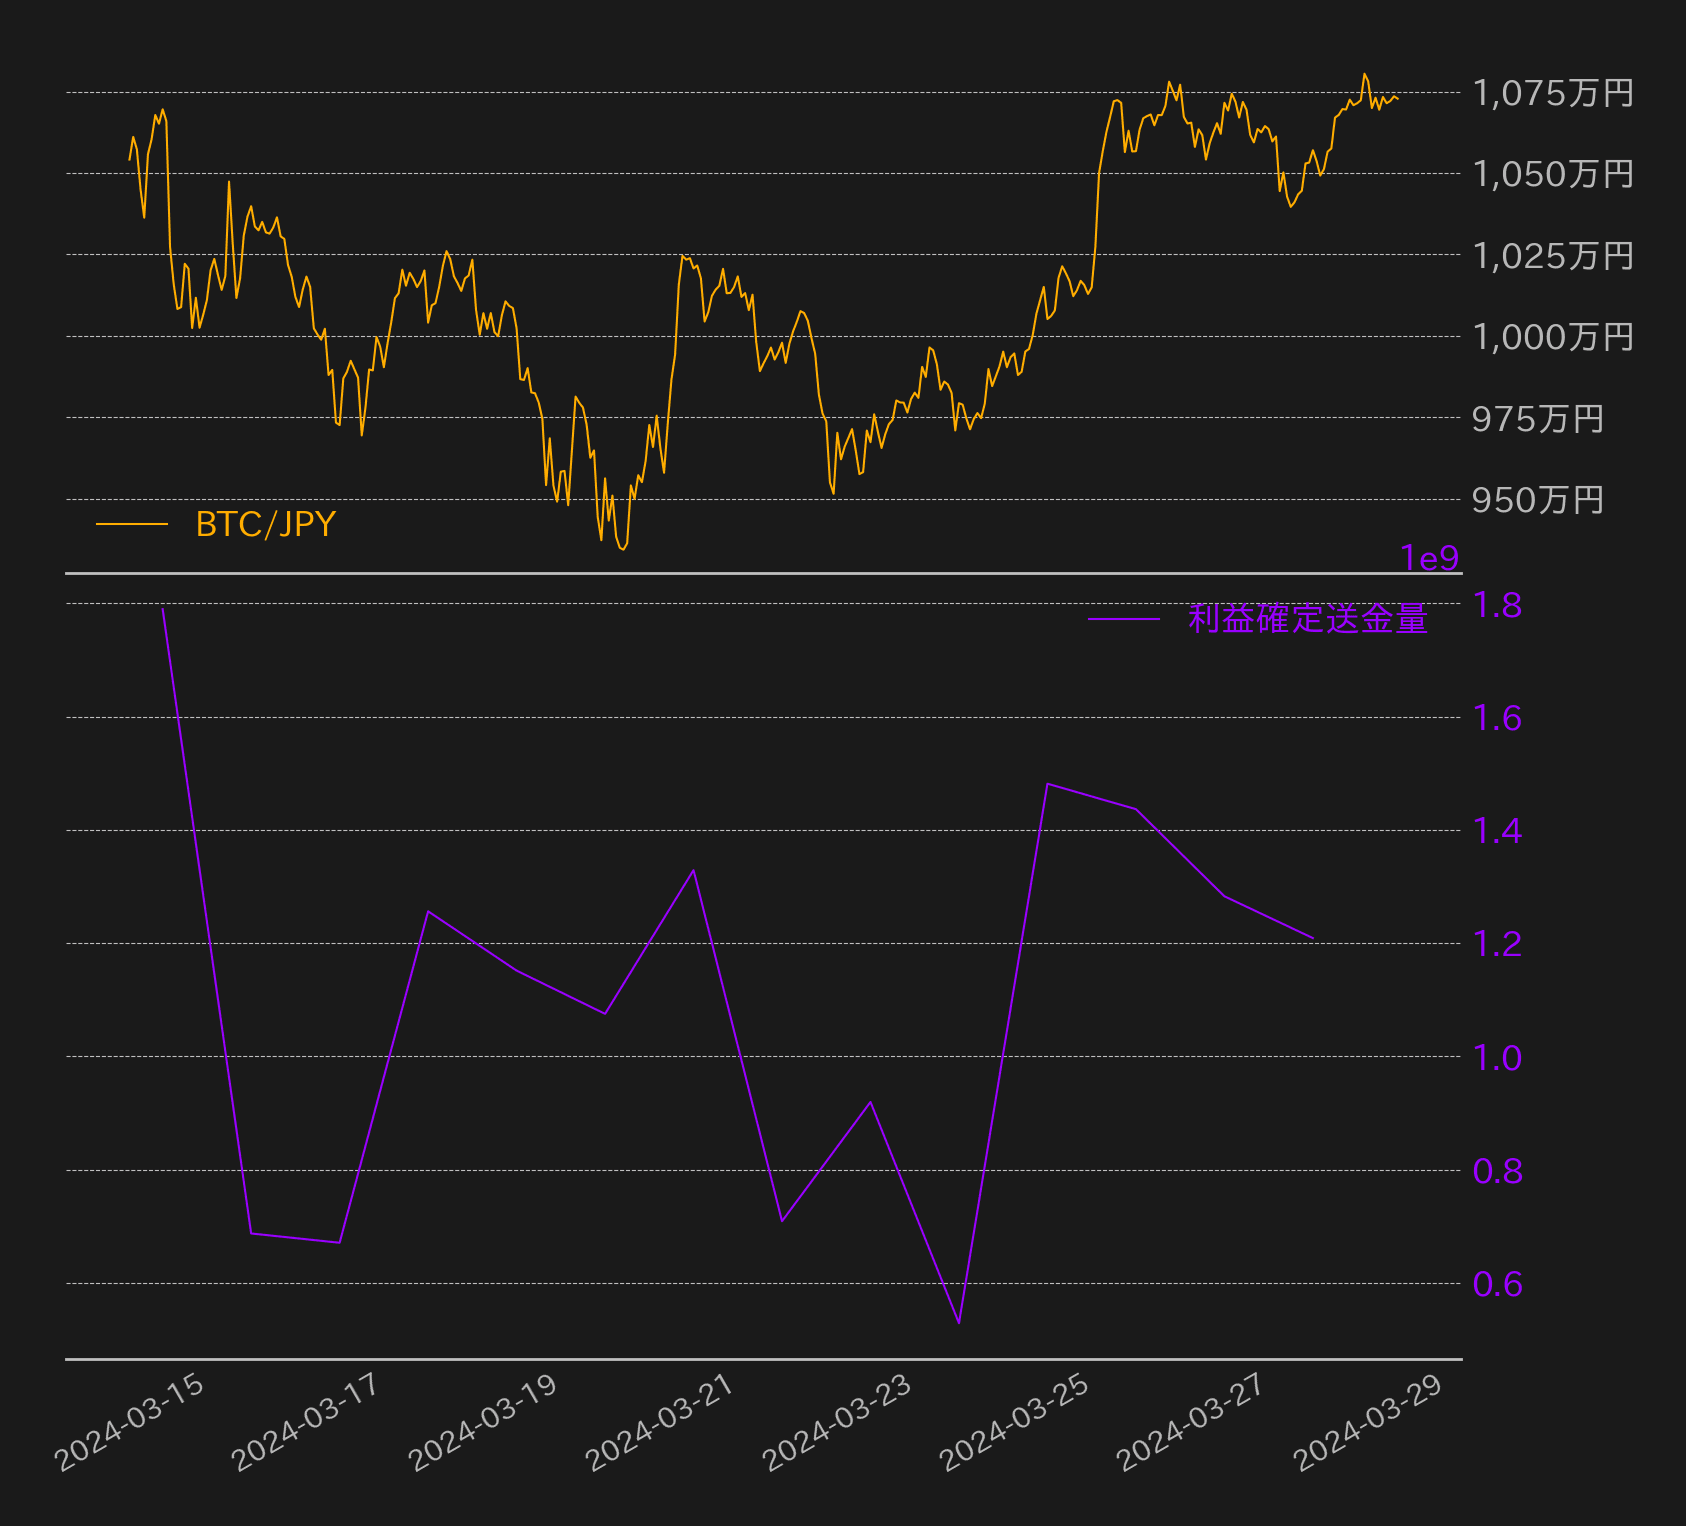Click the purple 1.8 axis tick label
This screenshot has width=1686, height=1526.
pyautogui.click(x=1497, y=605)
